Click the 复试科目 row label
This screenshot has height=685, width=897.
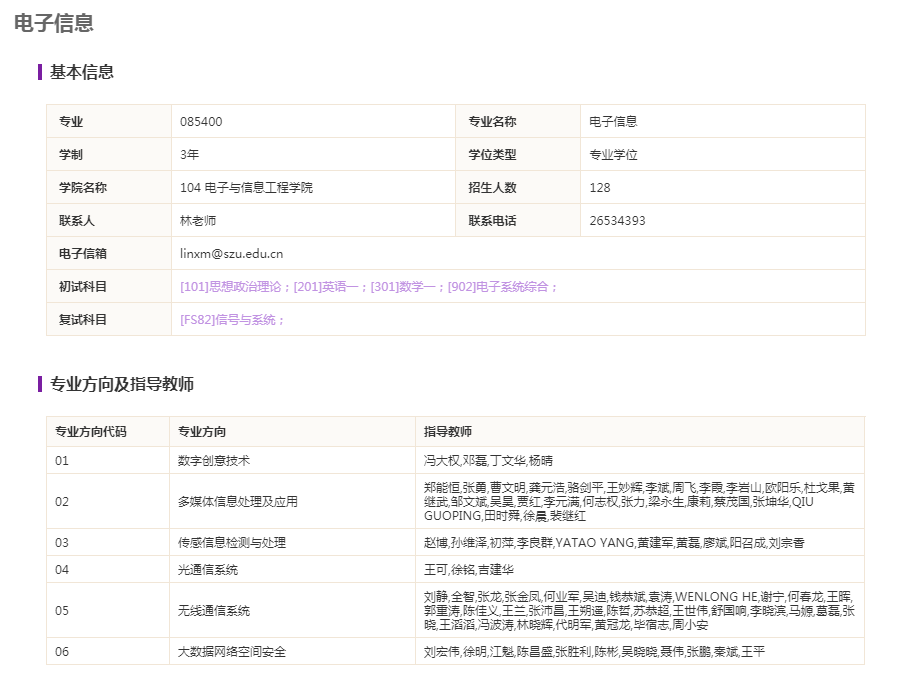coord(83,320)
